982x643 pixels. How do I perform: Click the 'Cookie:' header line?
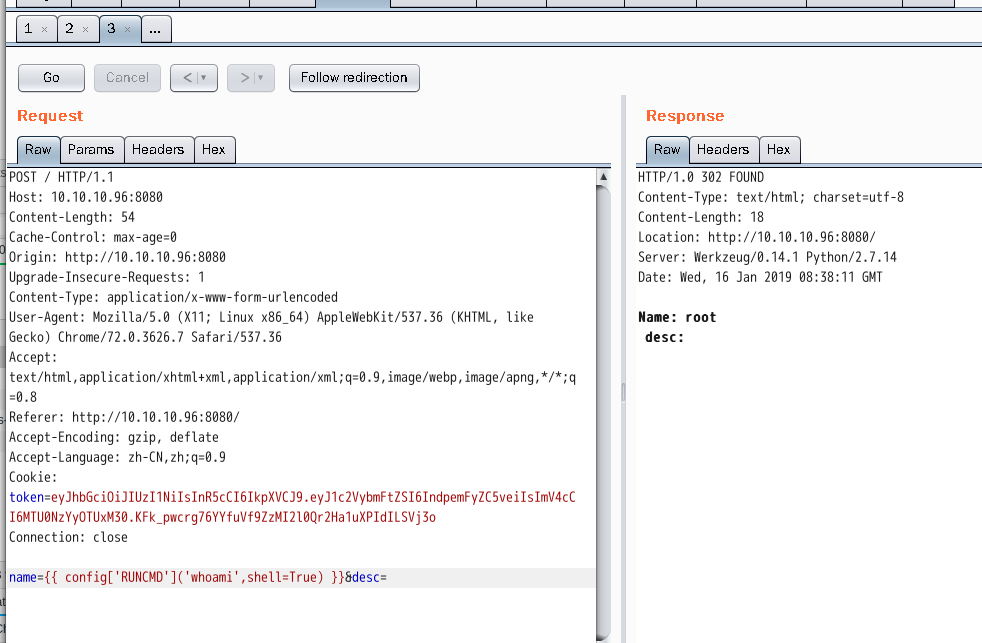coord(33,478)
